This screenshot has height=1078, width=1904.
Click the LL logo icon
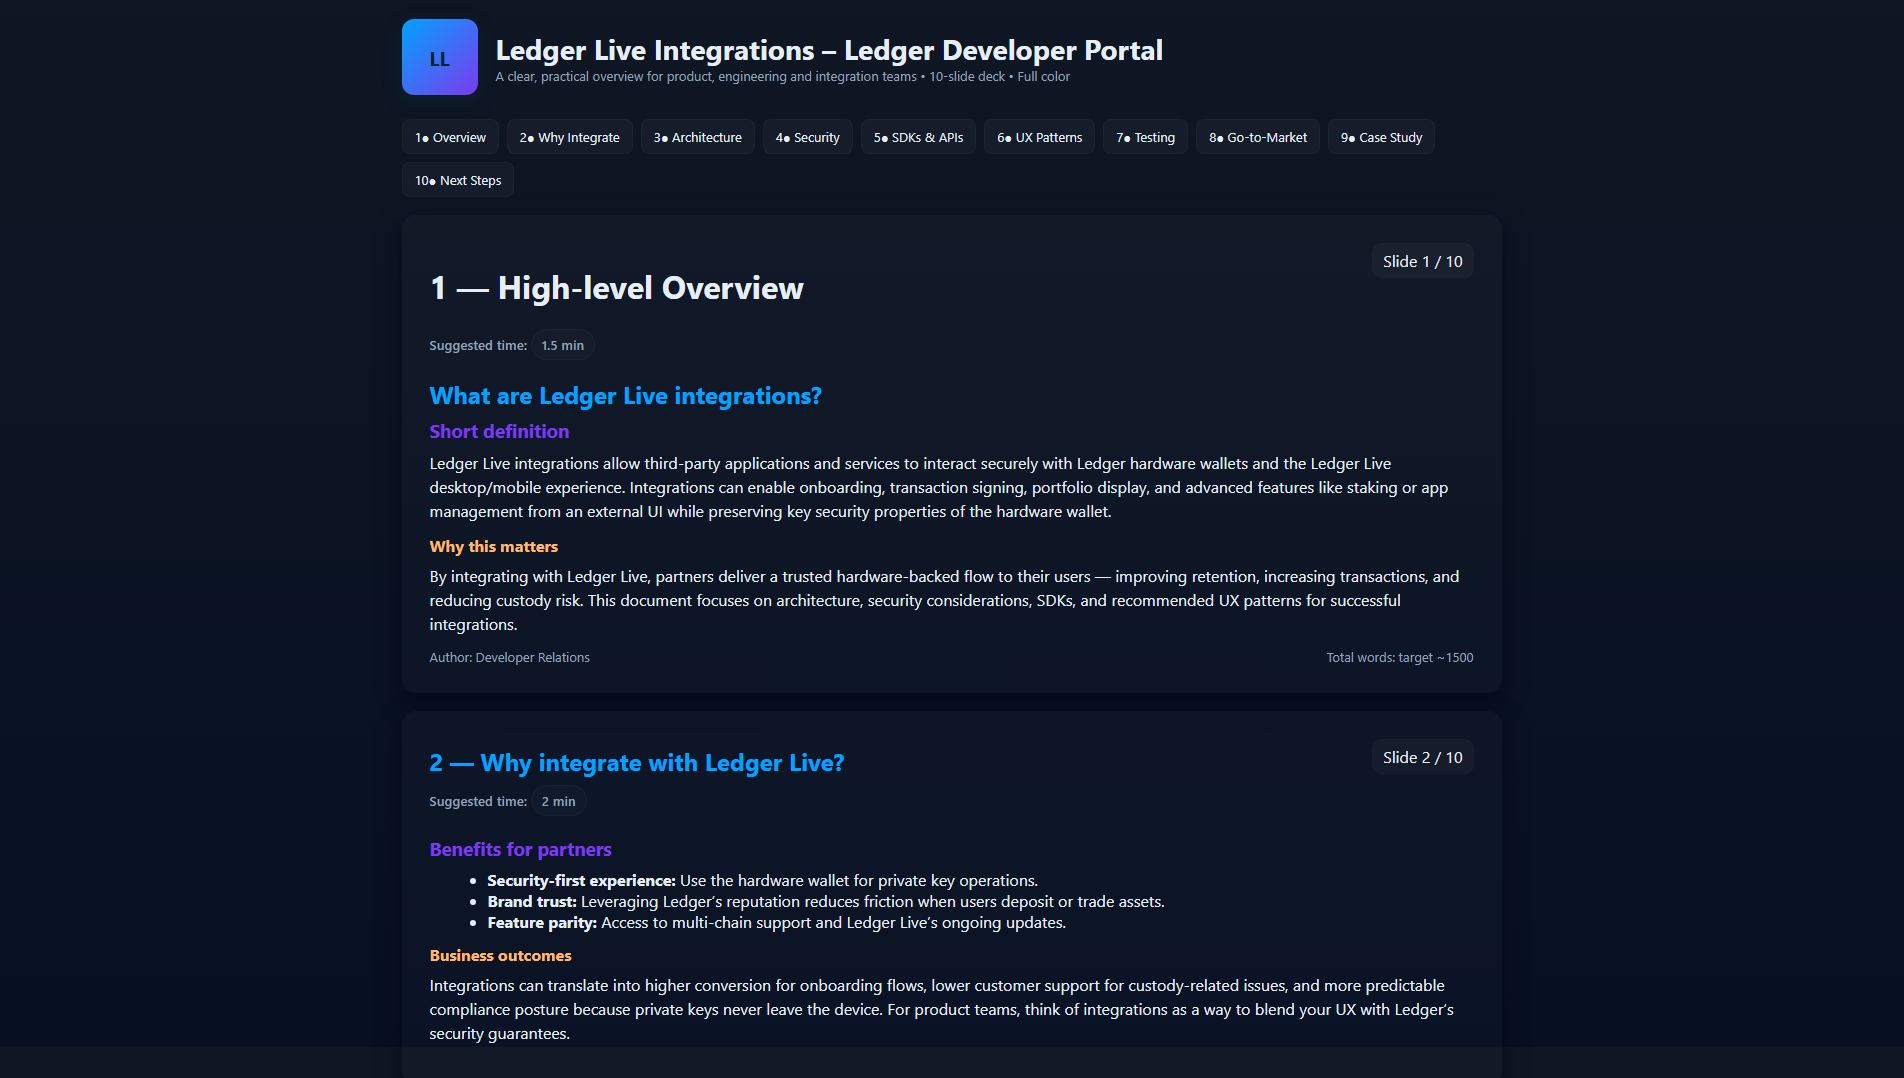click(440, 57)
